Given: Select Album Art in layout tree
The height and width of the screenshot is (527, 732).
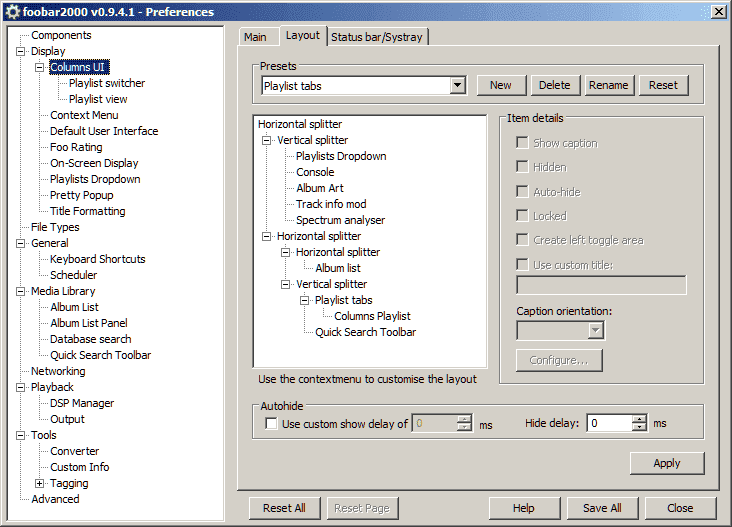Looking at the screenshot, I should coord(320,188).
